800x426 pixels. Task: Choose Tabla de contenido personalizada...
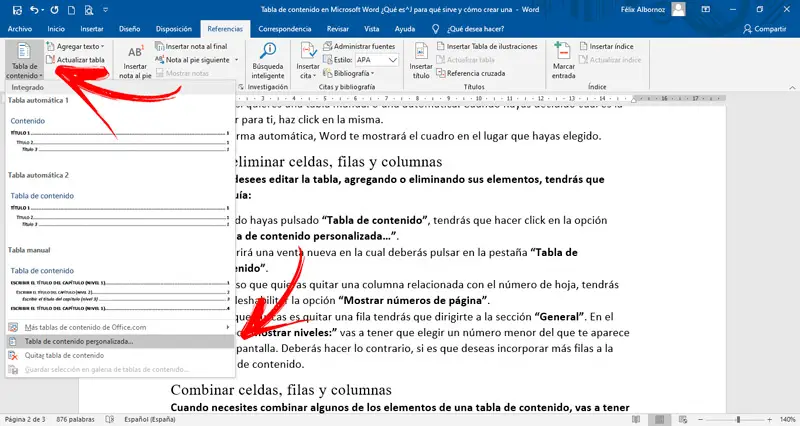[120, 341]
